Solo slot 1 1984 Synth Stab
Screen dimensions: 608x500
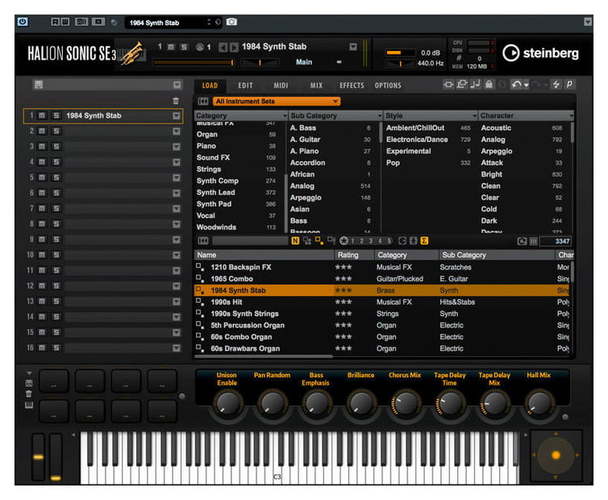(x=56, y=116)
